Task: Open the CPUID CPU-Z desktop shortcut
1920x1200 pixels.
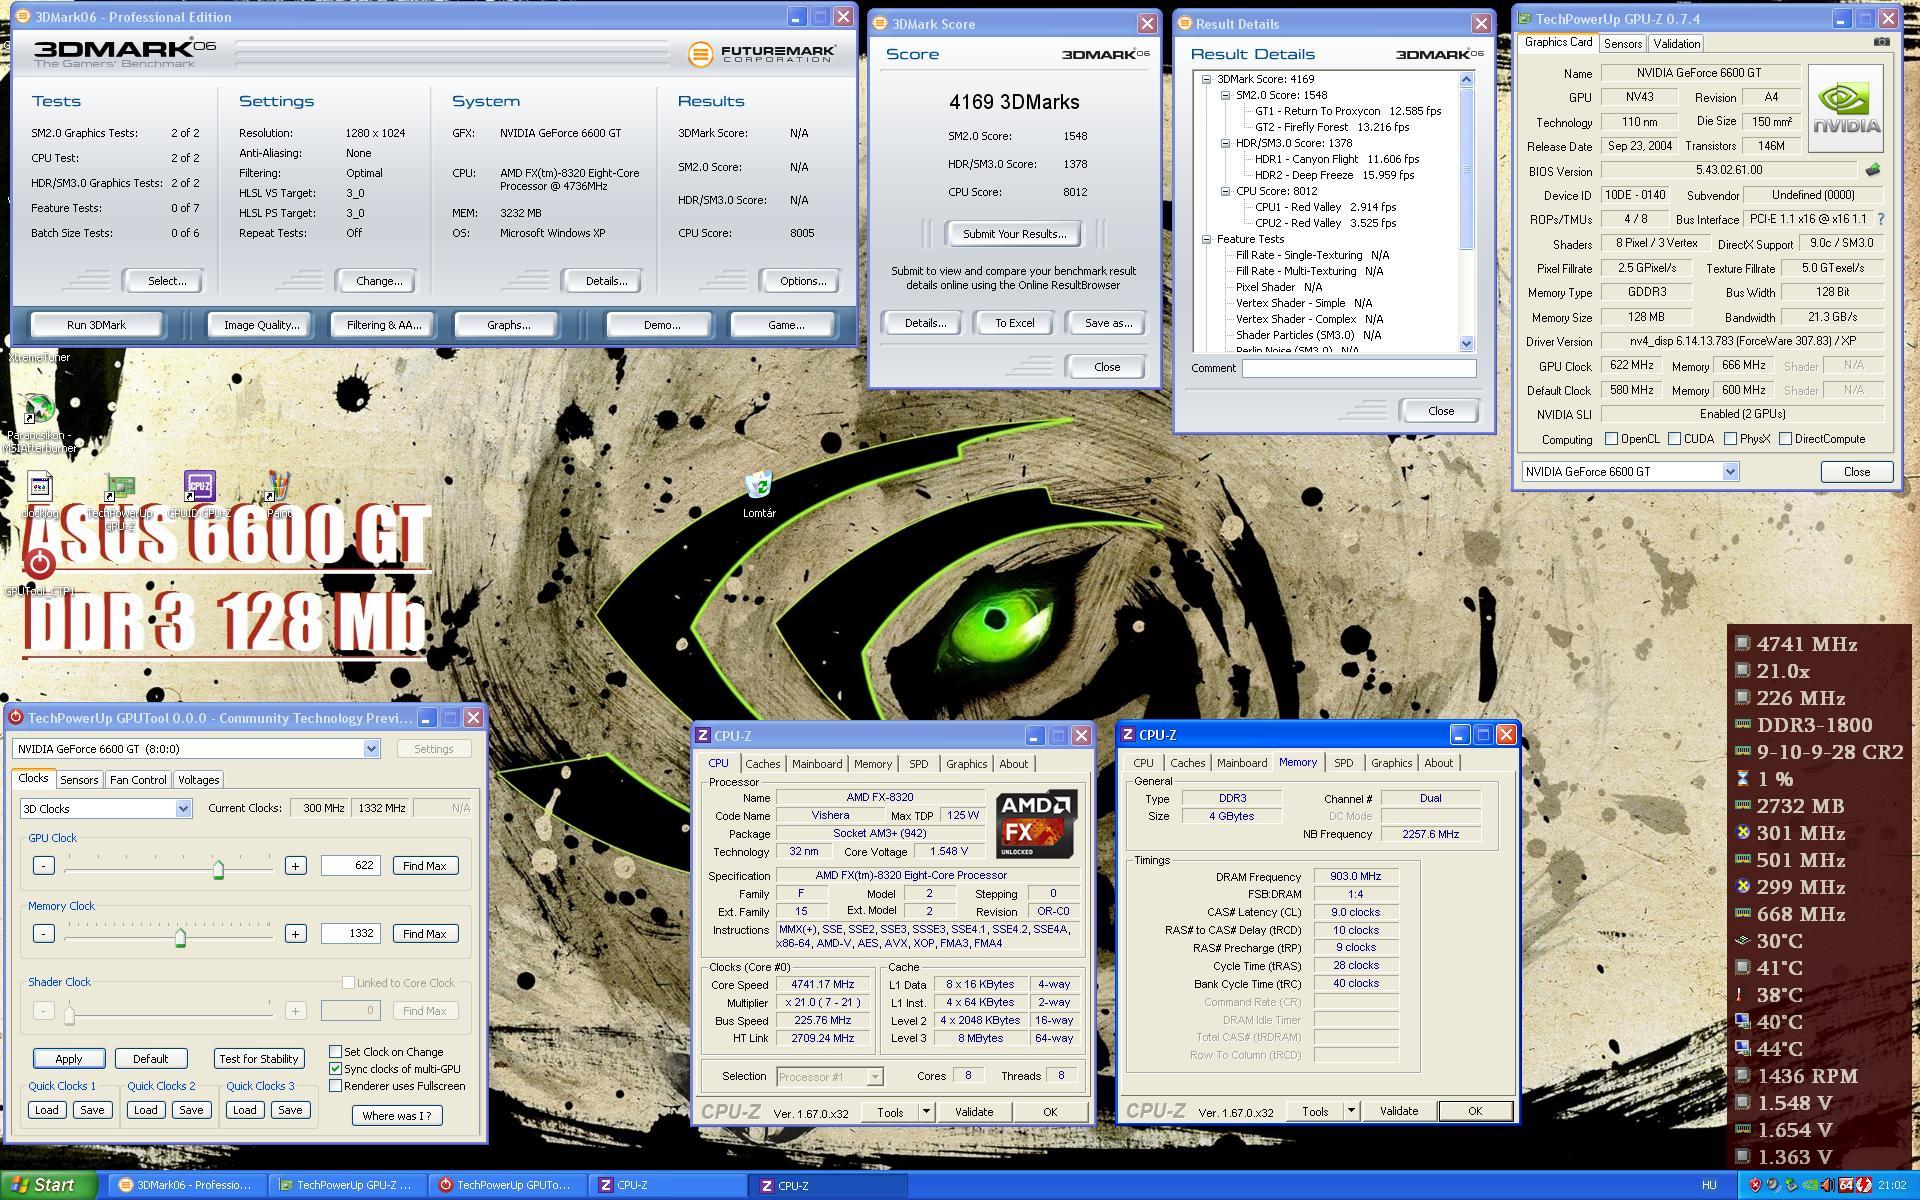Action: coord(199,488)
